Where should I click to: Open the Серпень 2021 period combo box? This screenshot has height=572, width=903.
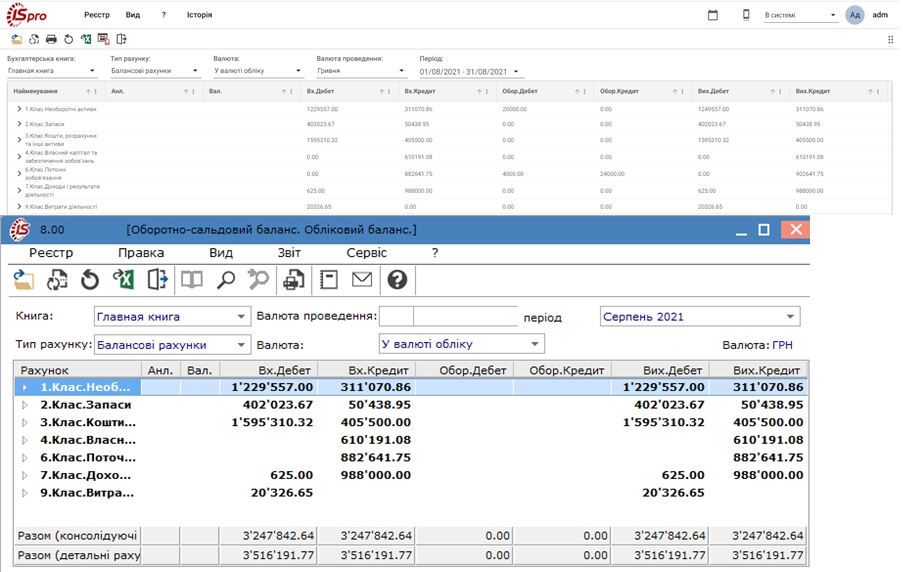click(x=700, y=316)
